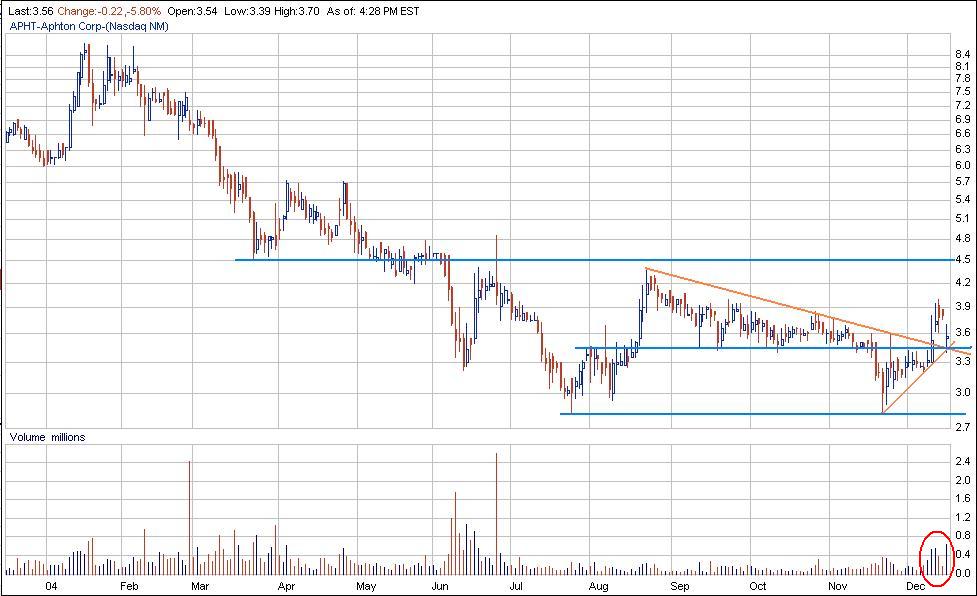Click the 'Sep' month label
Screen dimensions: 977x596
tap(680, 586)
